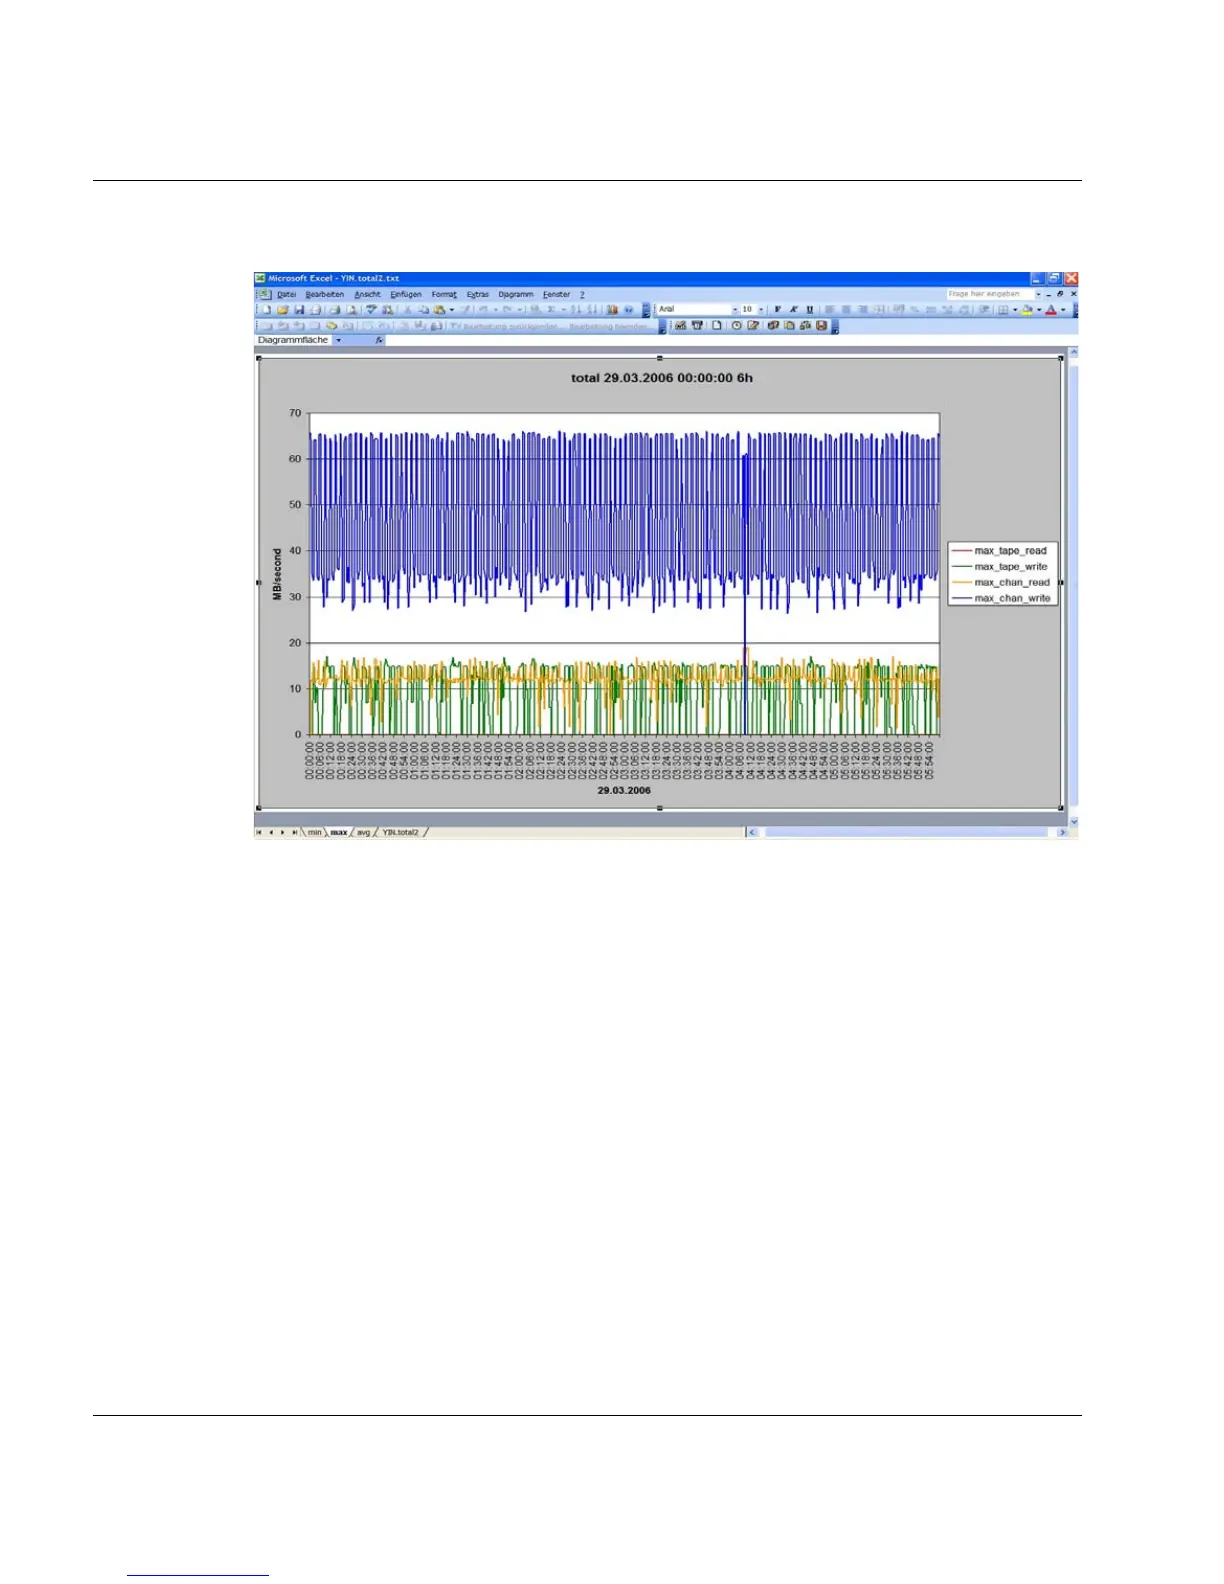Click the Excel workbook icon on menu bar
1224x1584 pixels.
(x=265, y=295)
